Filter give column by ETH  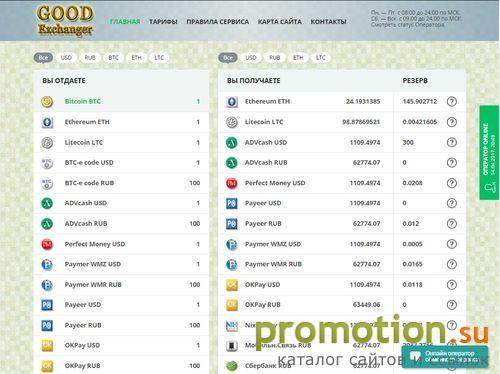[x=136, y=58]
